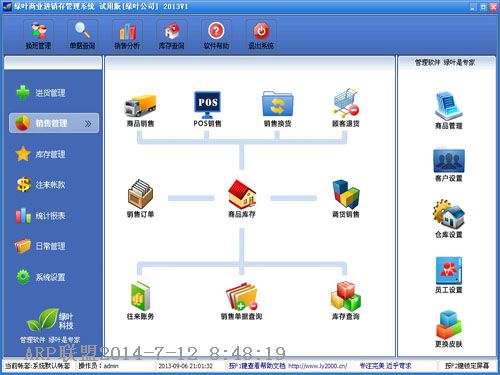The image size is (500, 375).
Task: Open 仓库设置 in the right panel
Action: (x=449, y=219)
